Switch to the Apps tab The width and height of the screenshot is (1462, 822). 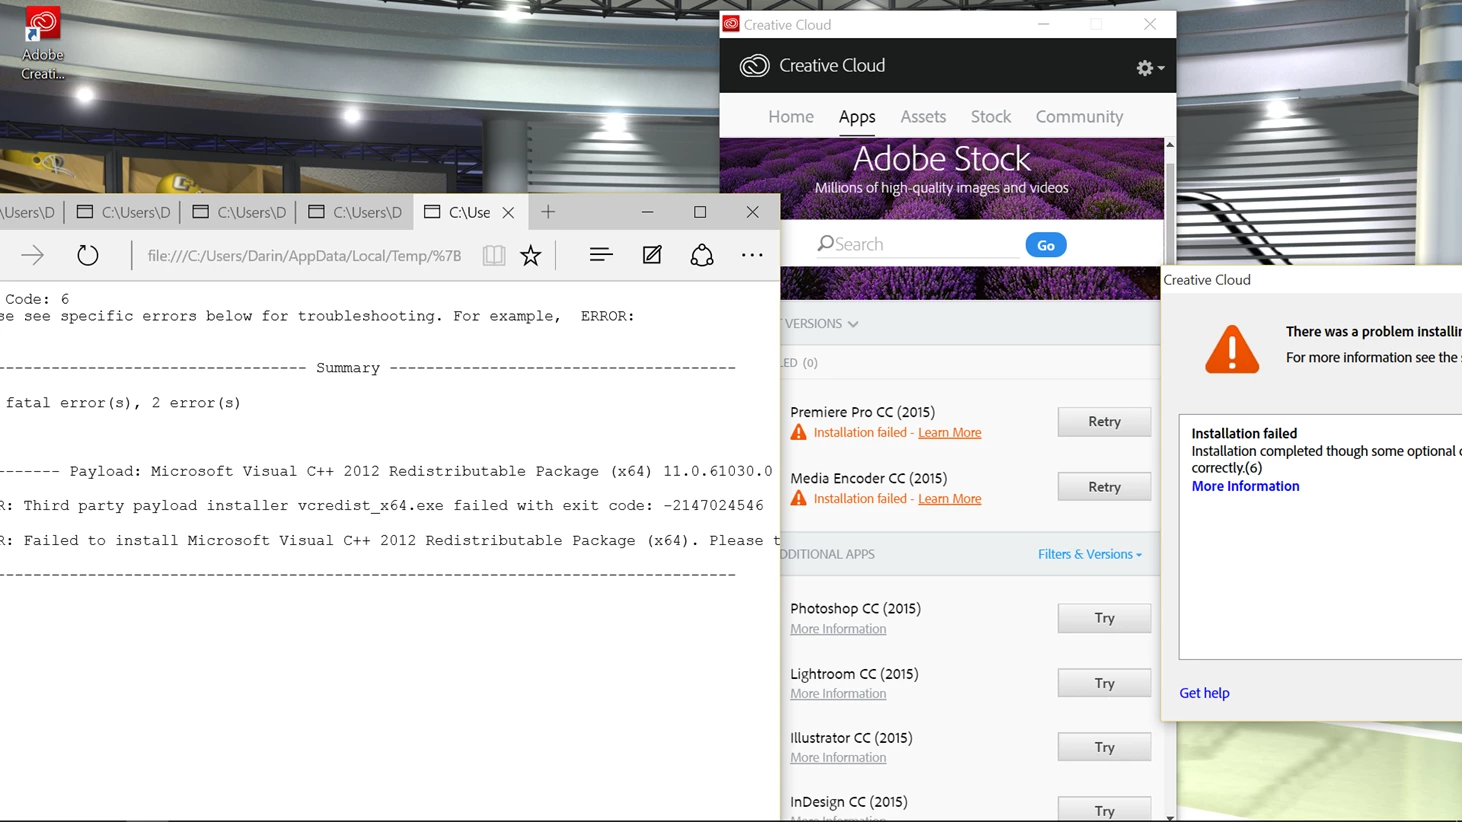point(857,117)
